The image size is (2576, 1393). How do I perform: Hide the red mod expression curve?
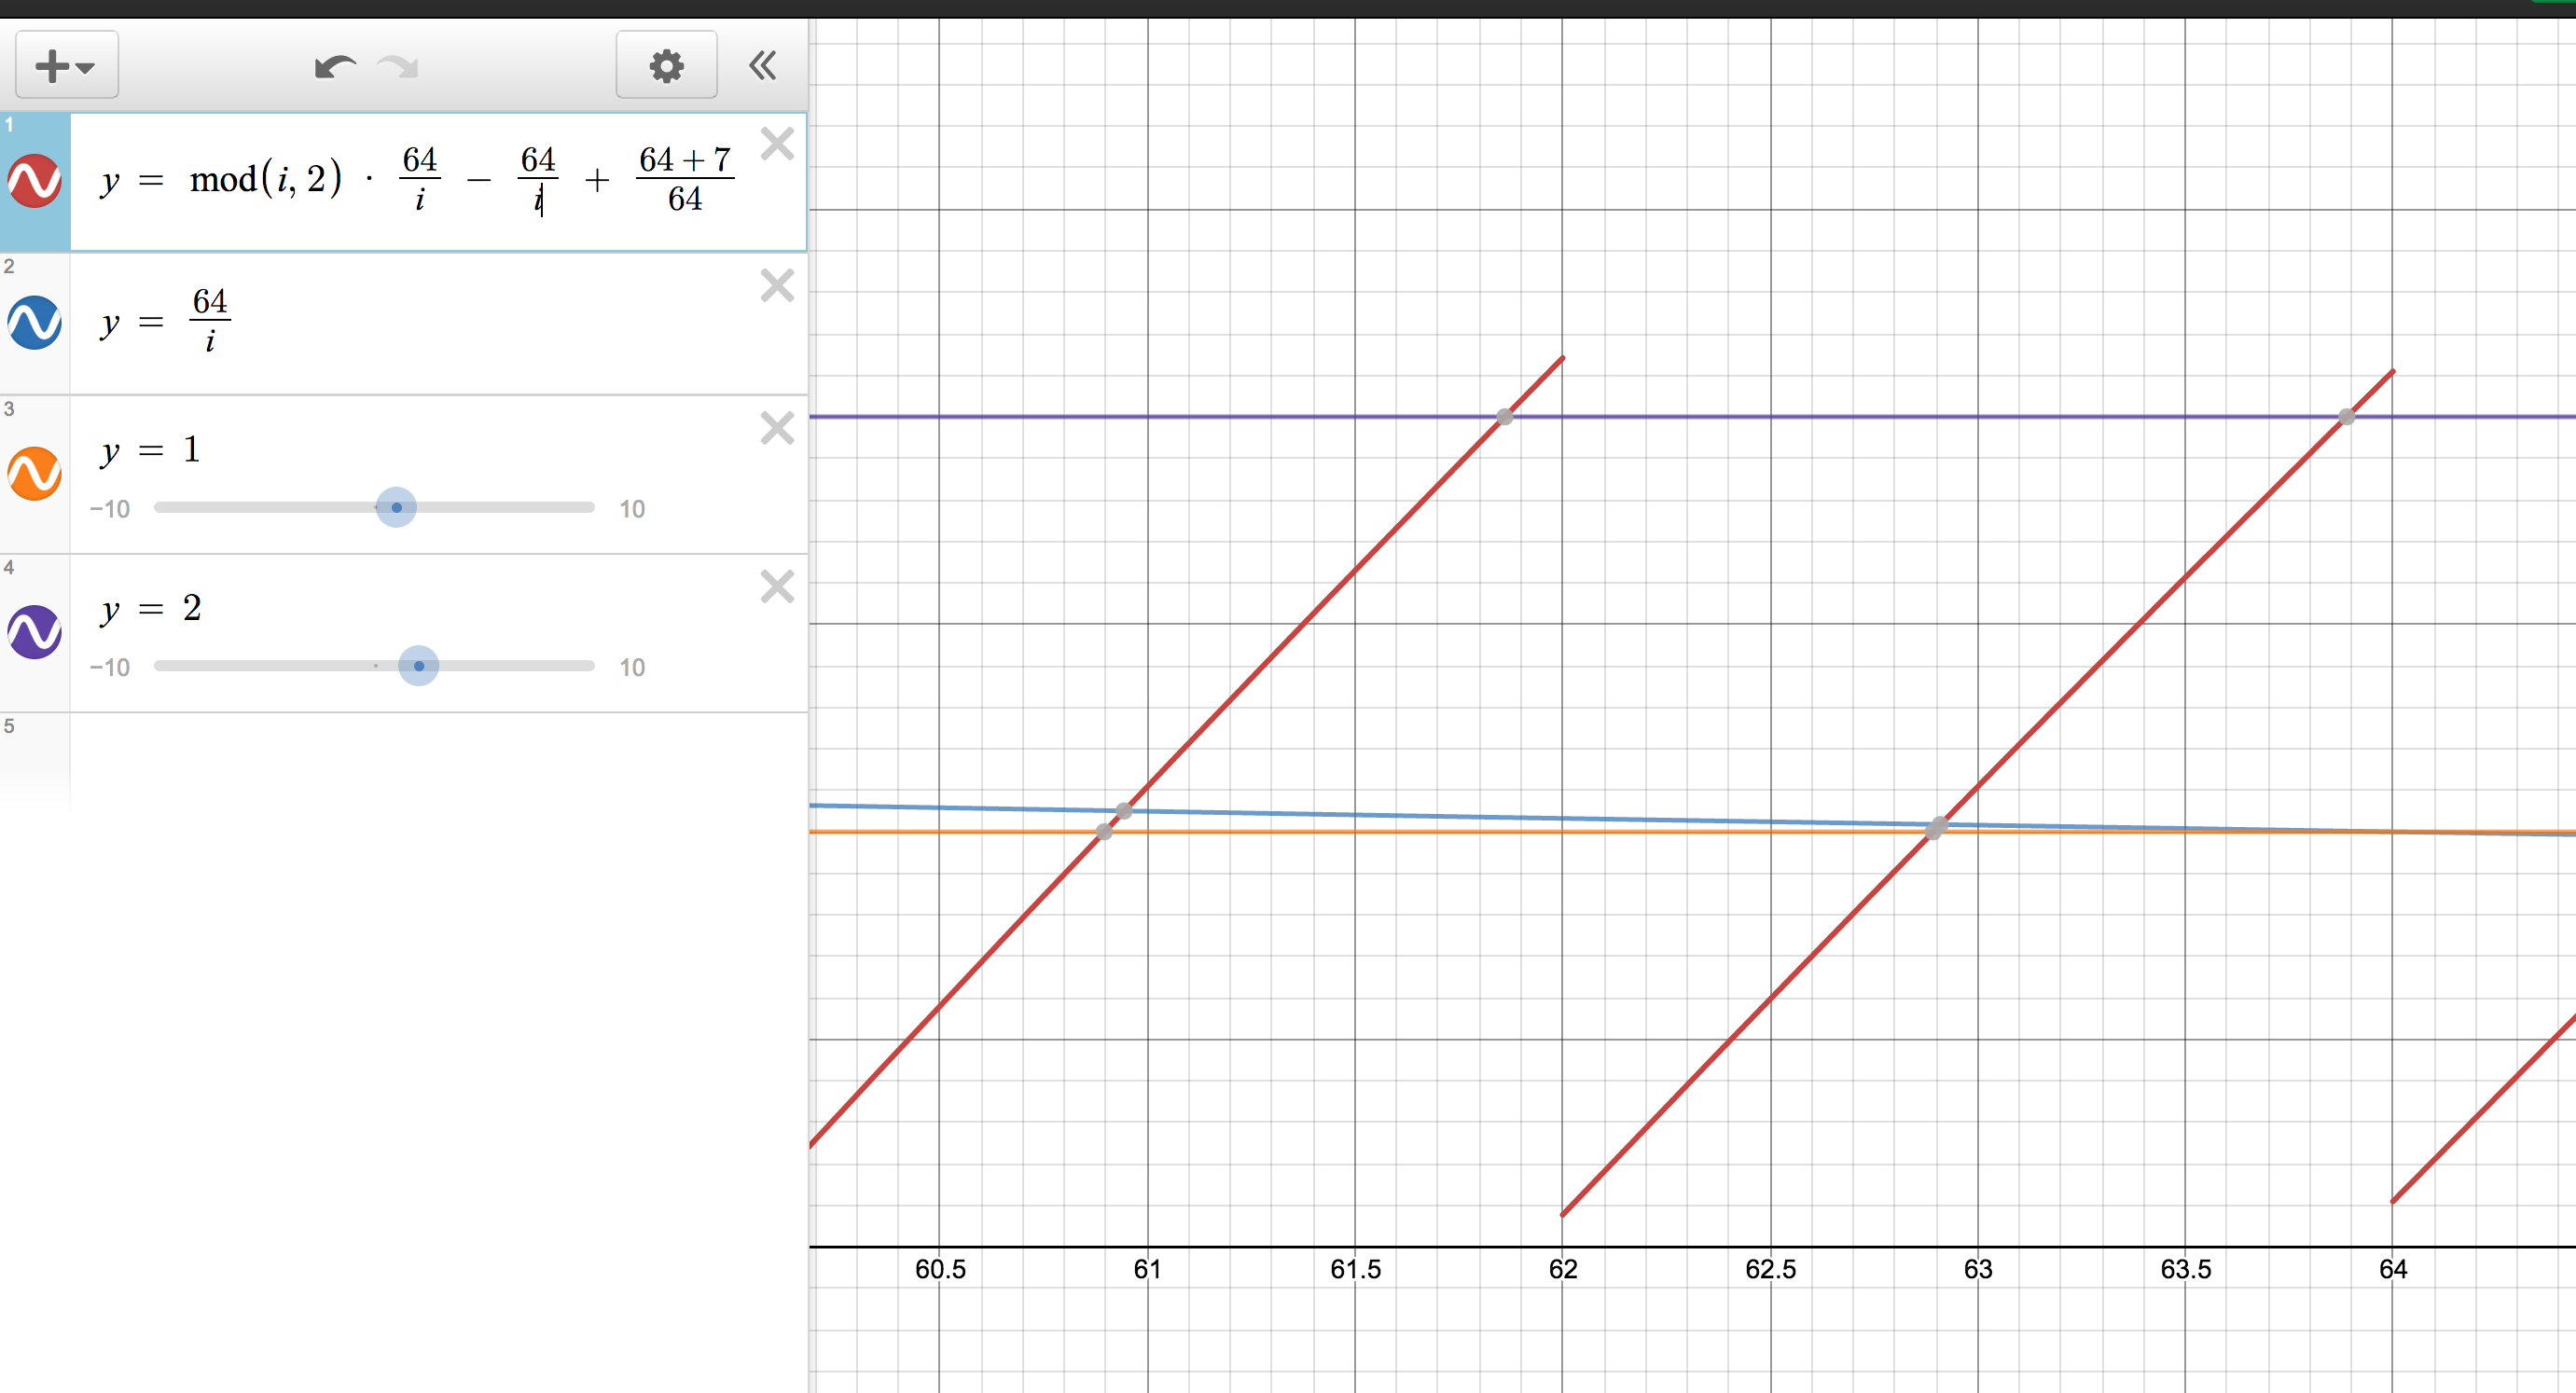[x=35, y=181]
